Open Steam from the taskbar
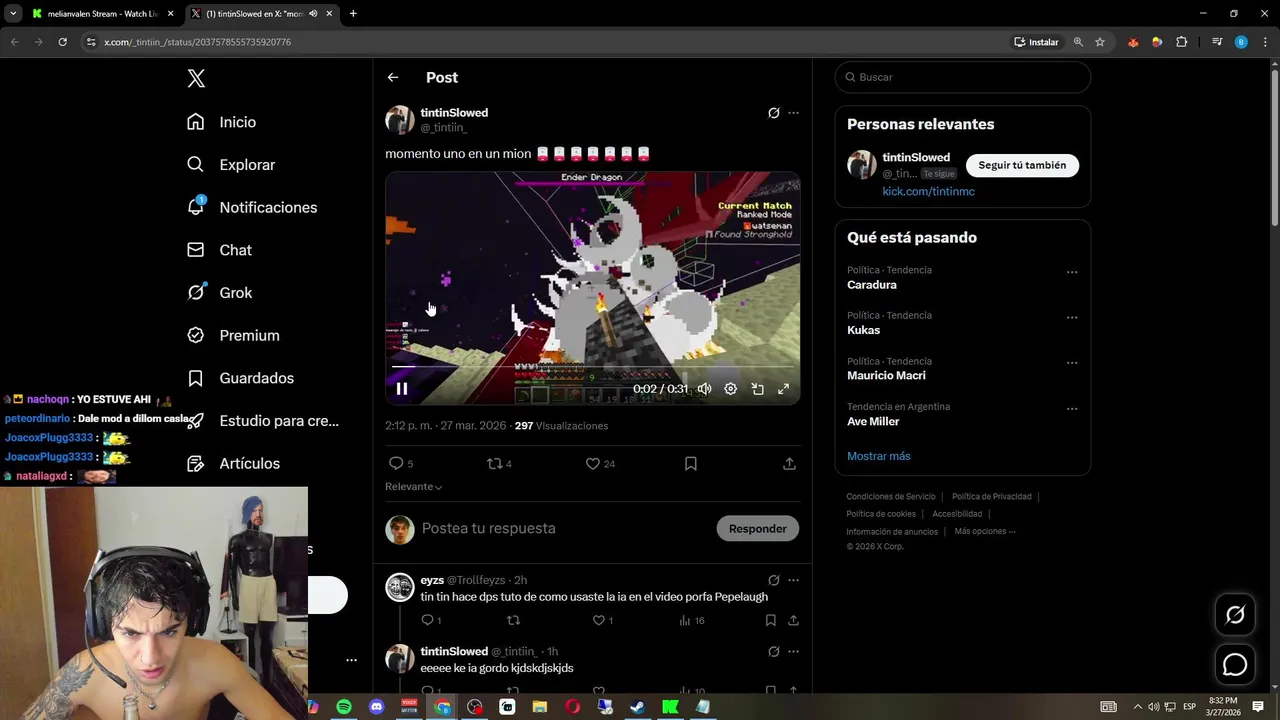Viewport: 1280px width, 720px height. [x=637, y=707]
